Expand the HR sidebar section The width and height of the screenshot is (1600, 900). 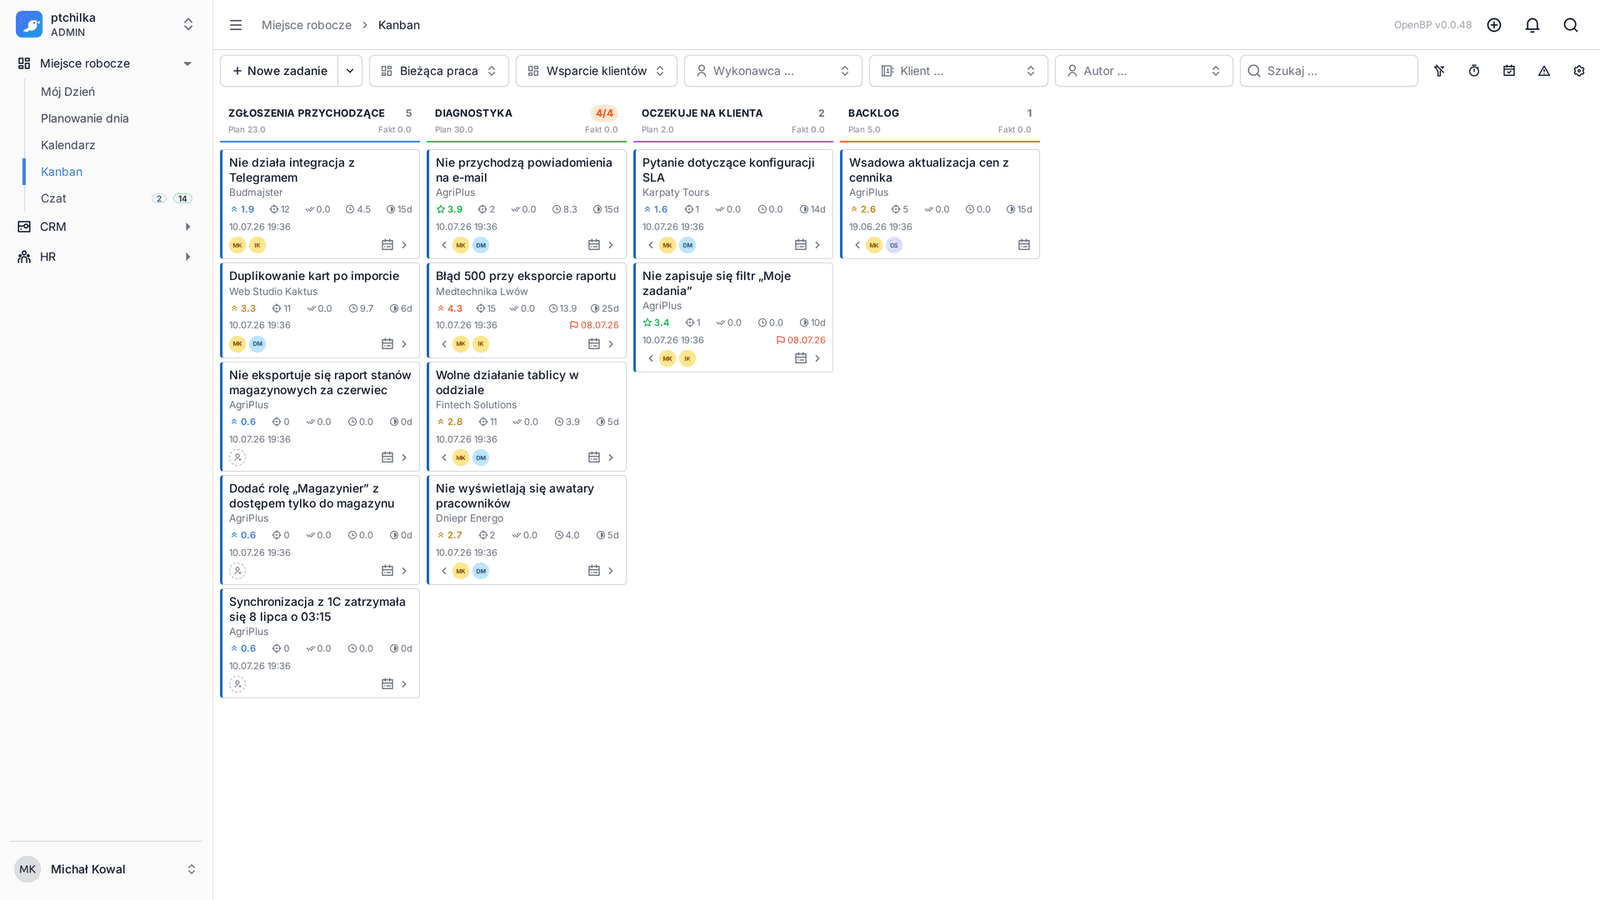point(106,257)
